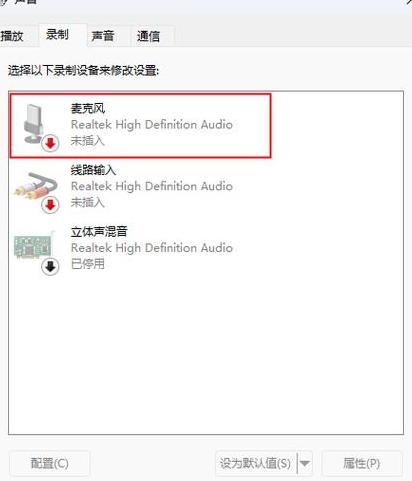Click the 立体声混音 sound card icon

pyautogui.click(x=34, y=246)
